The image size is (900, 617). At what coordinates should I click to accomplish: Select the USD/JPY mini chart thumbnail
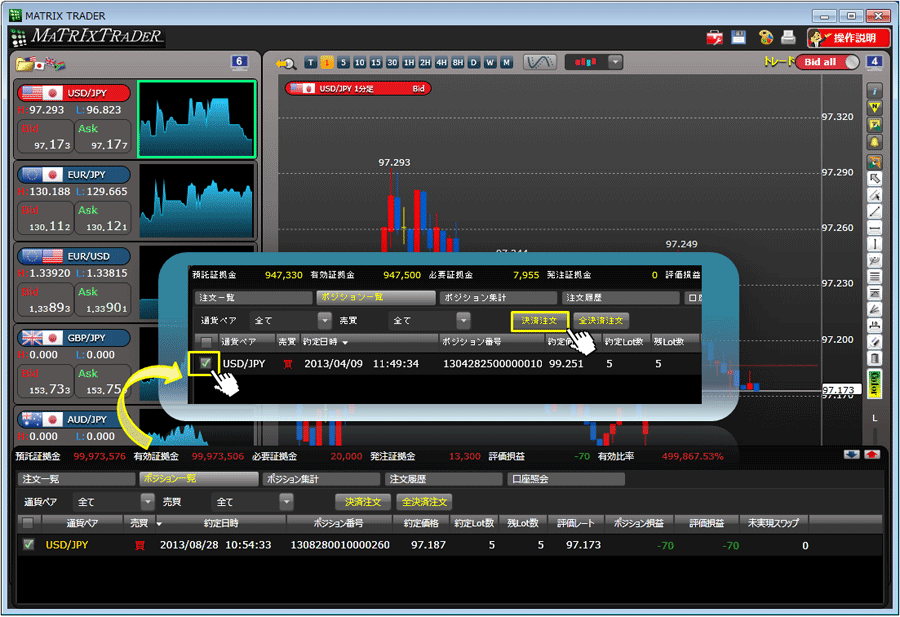click(196, 119)
